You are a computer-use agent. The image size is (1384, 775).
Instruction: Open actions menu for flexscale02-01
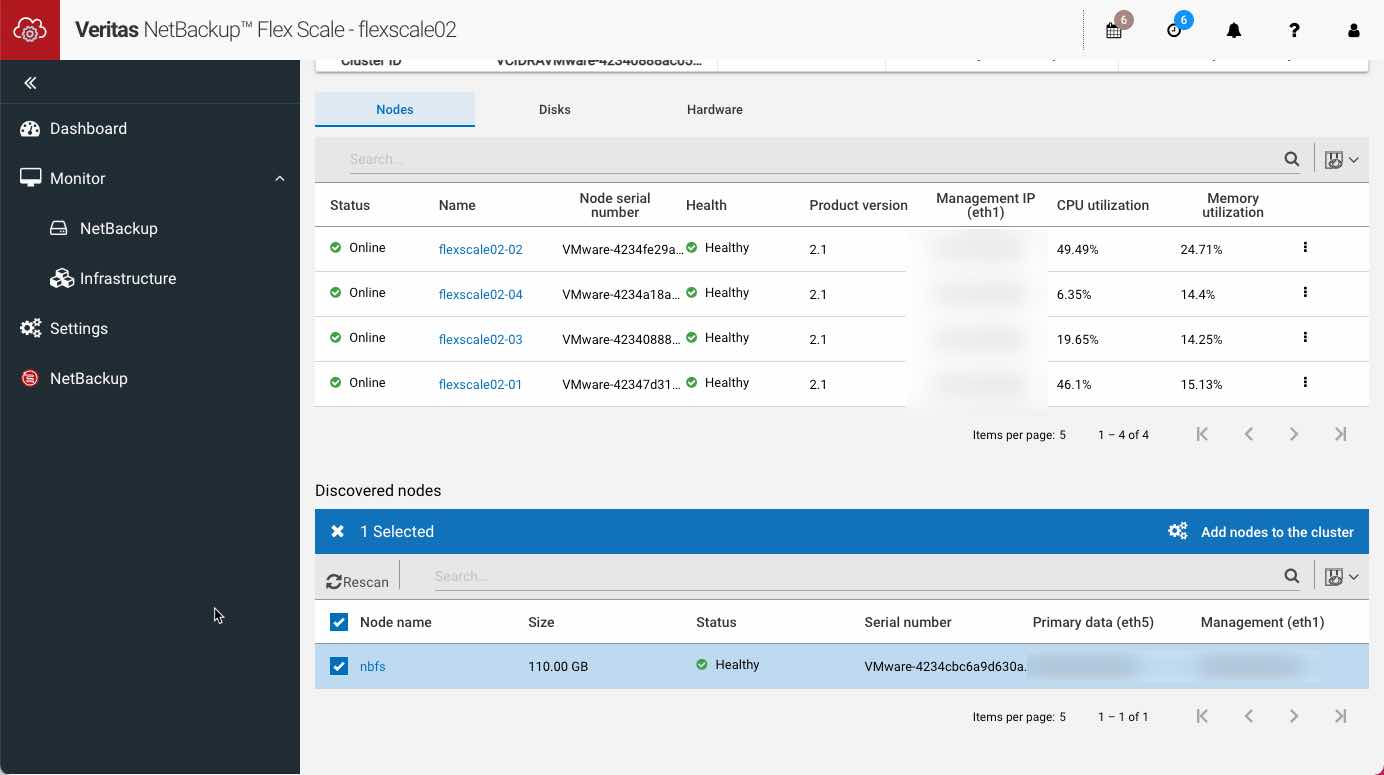(1305, 382)
